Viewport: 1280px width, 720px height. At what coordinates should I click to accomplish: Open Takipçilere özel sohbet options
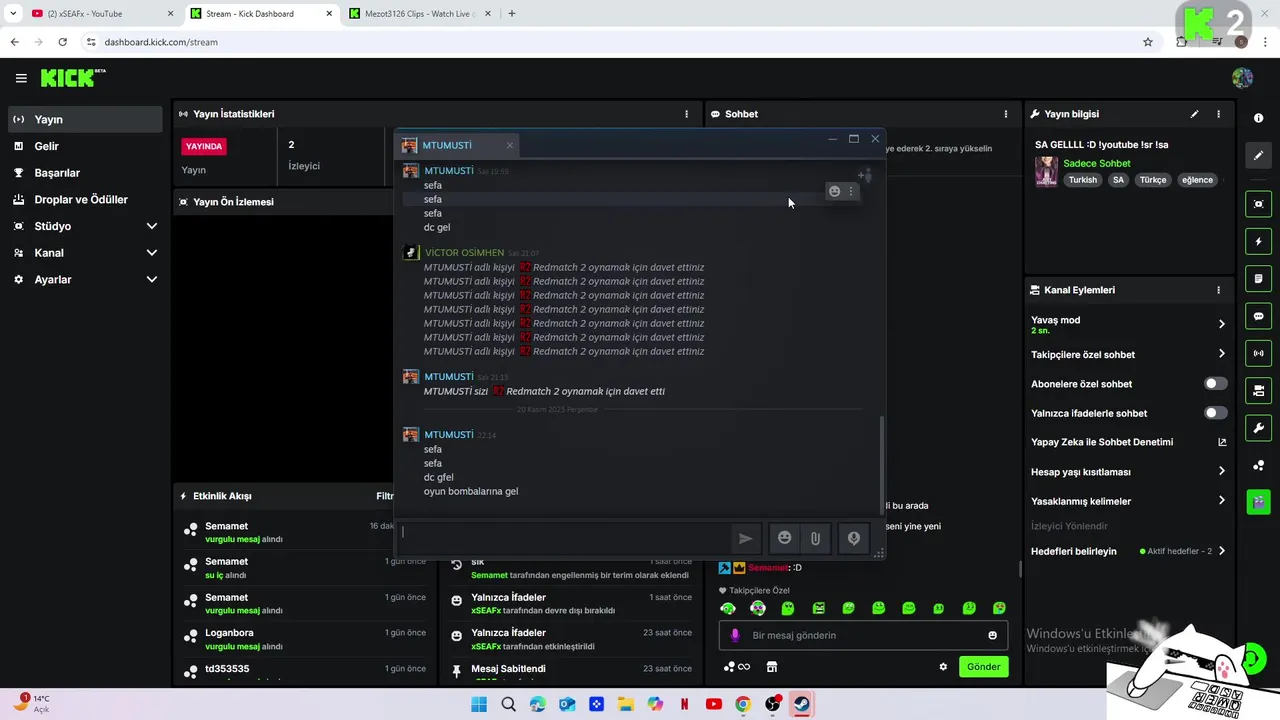(1221, 354)
